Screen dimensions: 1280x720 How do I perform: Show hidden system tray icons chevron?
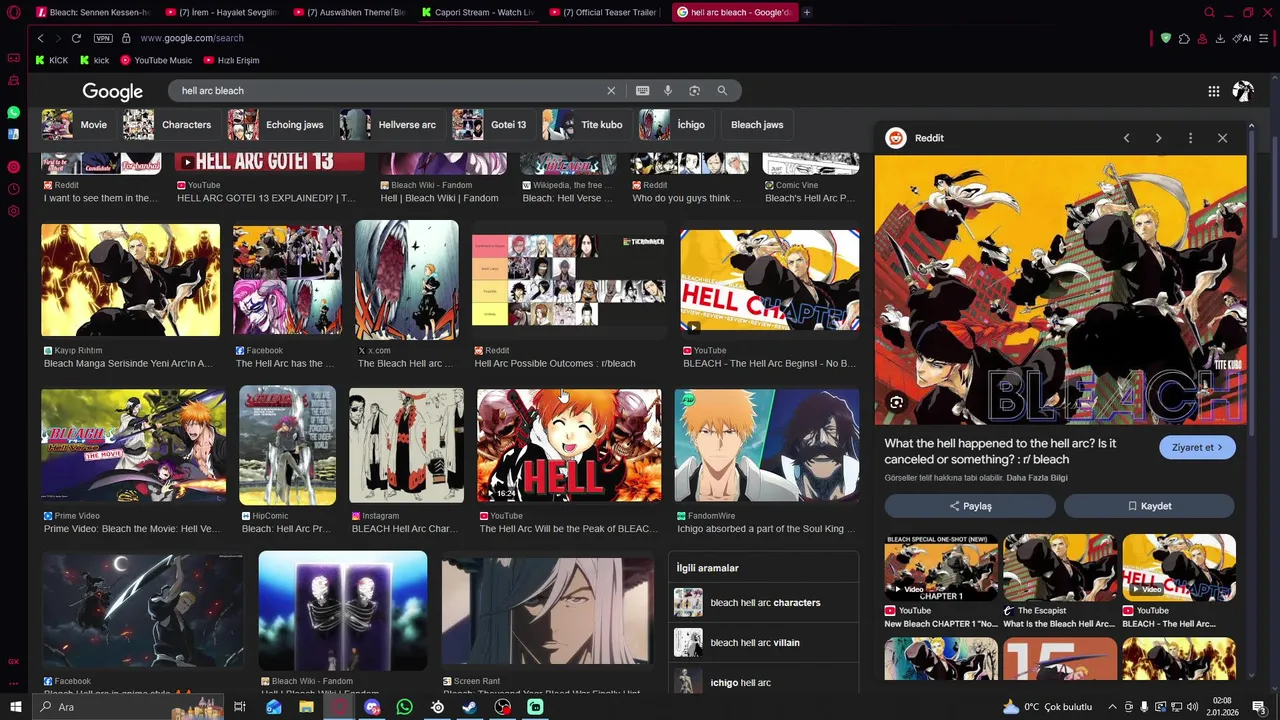coord(1112,707)
